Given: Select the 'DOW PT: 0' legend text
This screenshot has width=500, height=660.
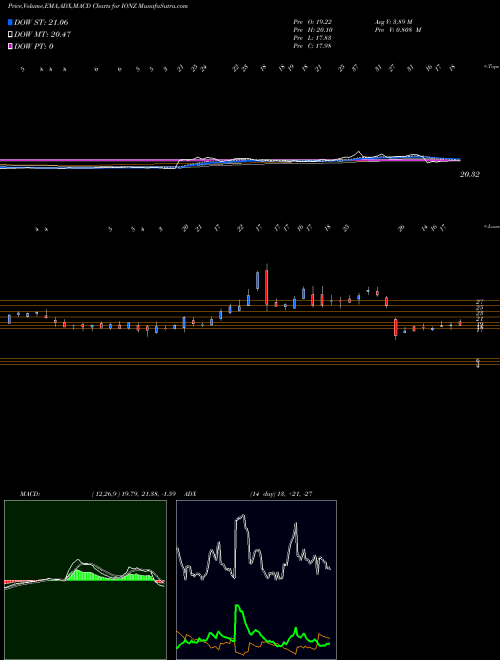Looking at the screenshot, I should 34,46.
